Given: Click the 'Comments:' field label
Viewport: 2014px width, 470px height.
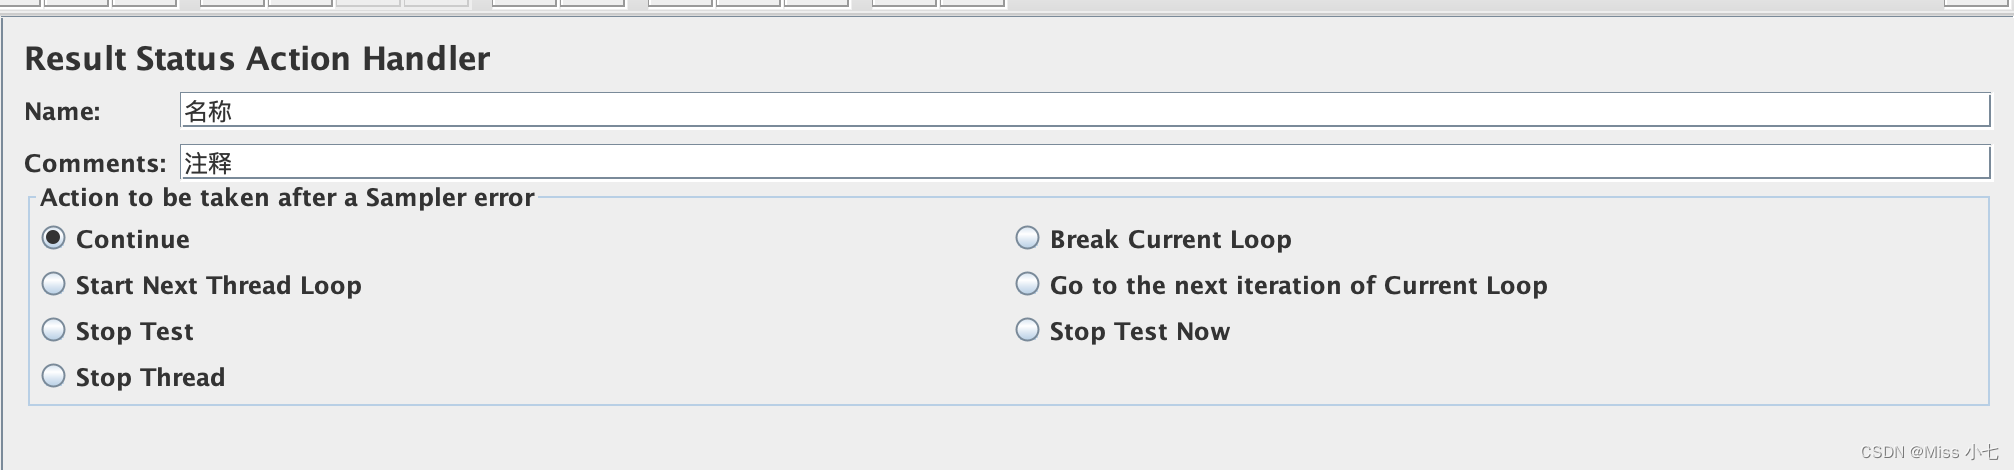Looking at the screenshot, I should tap(95, 163).
